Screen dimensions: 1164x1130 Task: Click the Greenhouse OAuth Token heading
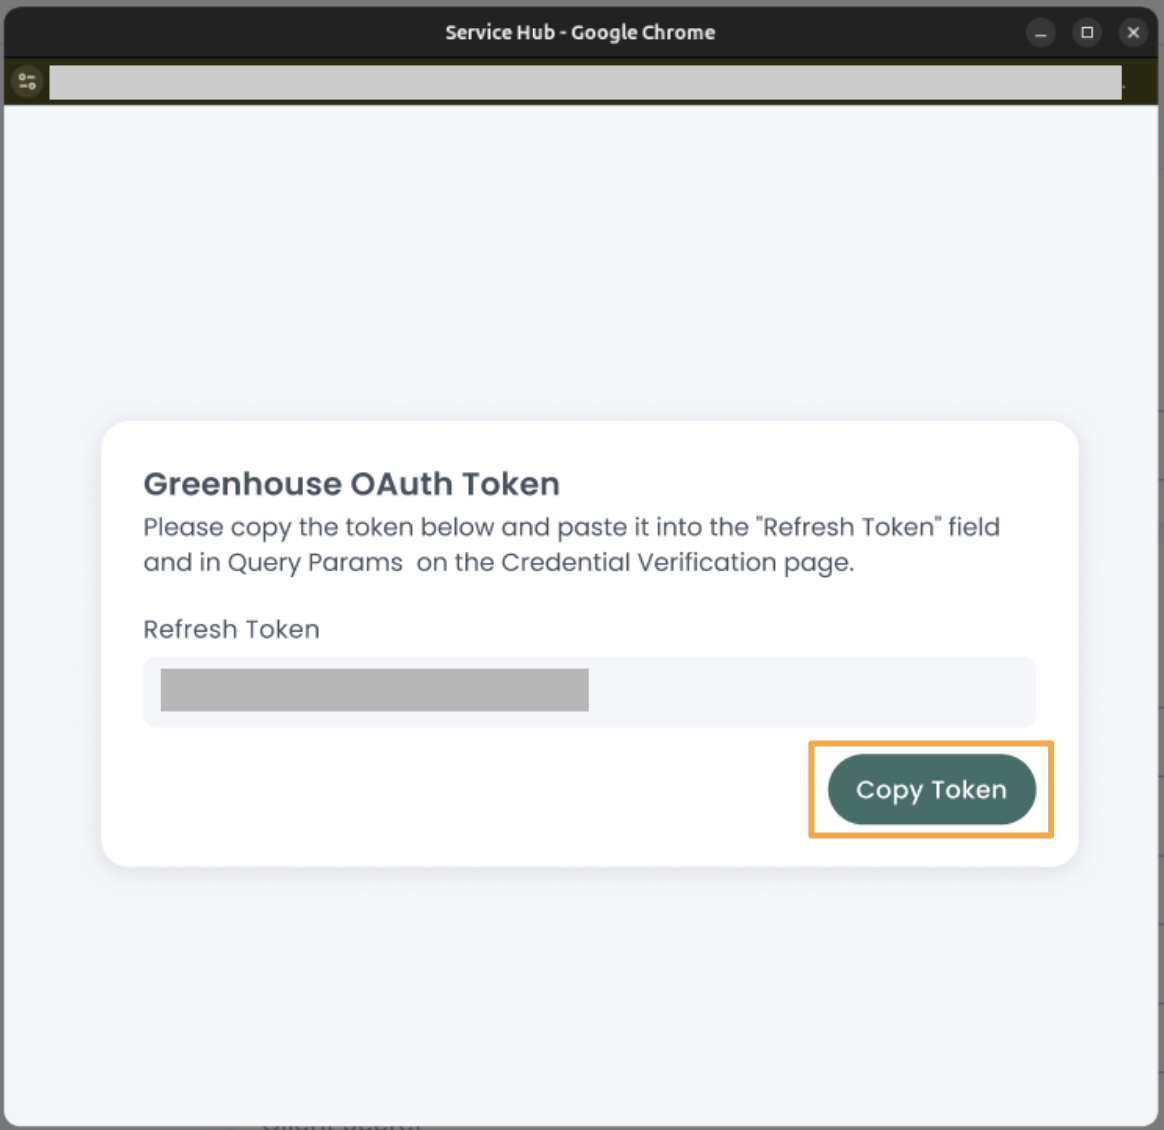[351, 484]
